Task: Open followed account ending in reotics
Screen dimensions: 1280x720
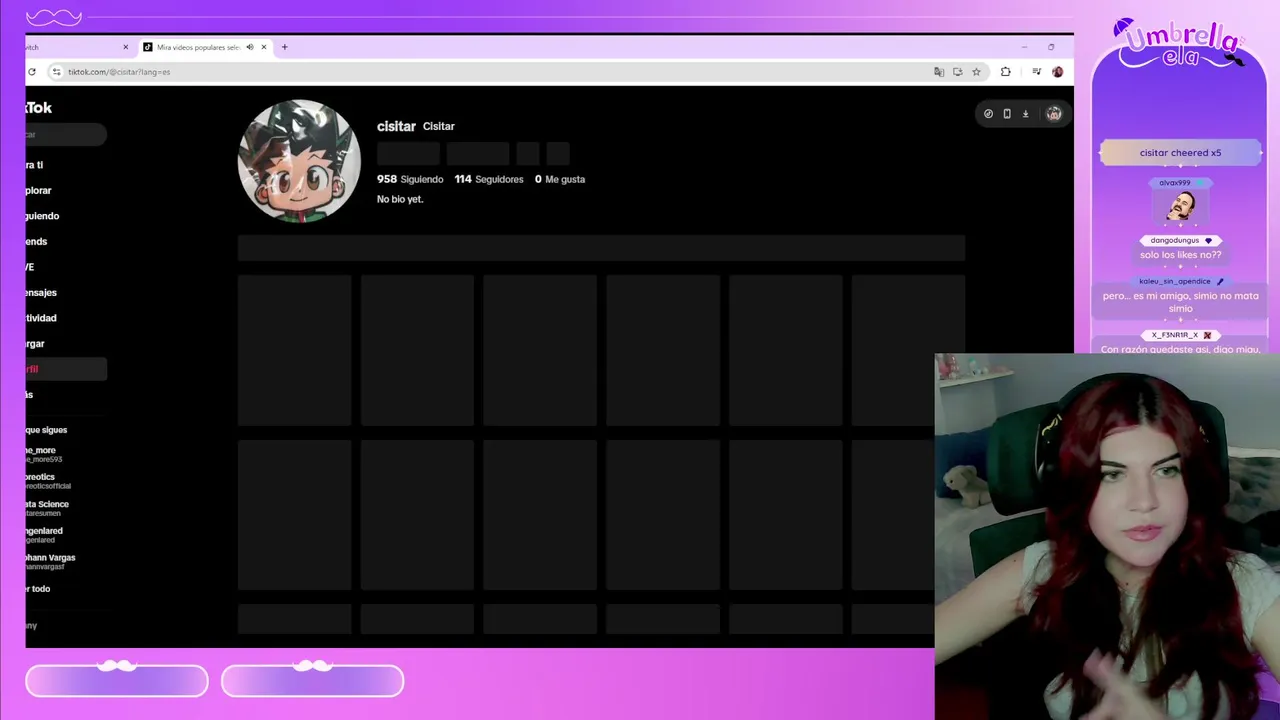Action: click(x=48, y=481)
